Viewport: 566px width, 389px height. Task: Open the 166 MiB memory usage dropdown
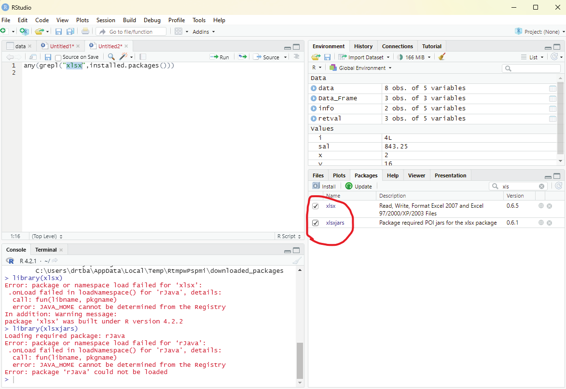(x=414, y=57)
